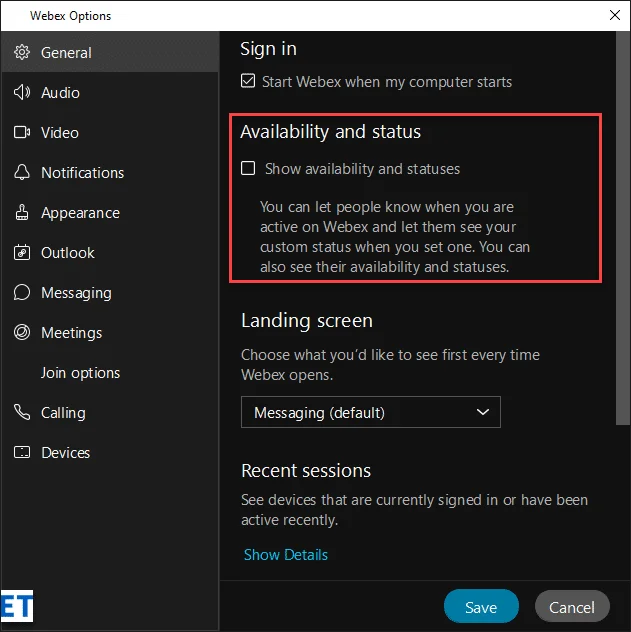
Task: Save the Webex options
Action: point(481,607)
